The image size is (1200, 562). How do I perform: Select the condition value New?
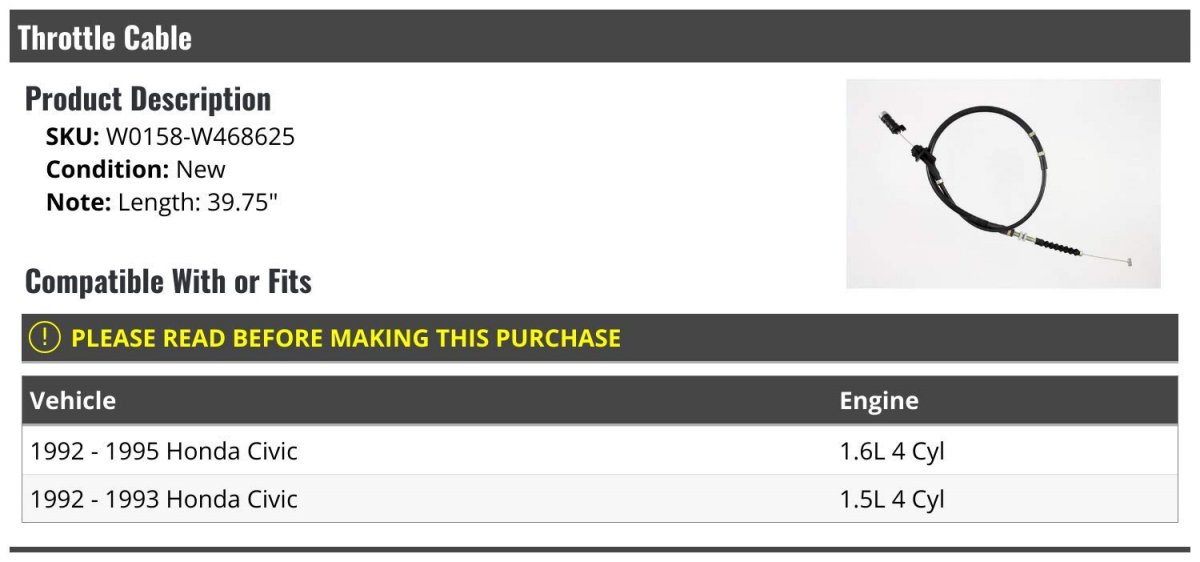(201, 169)
